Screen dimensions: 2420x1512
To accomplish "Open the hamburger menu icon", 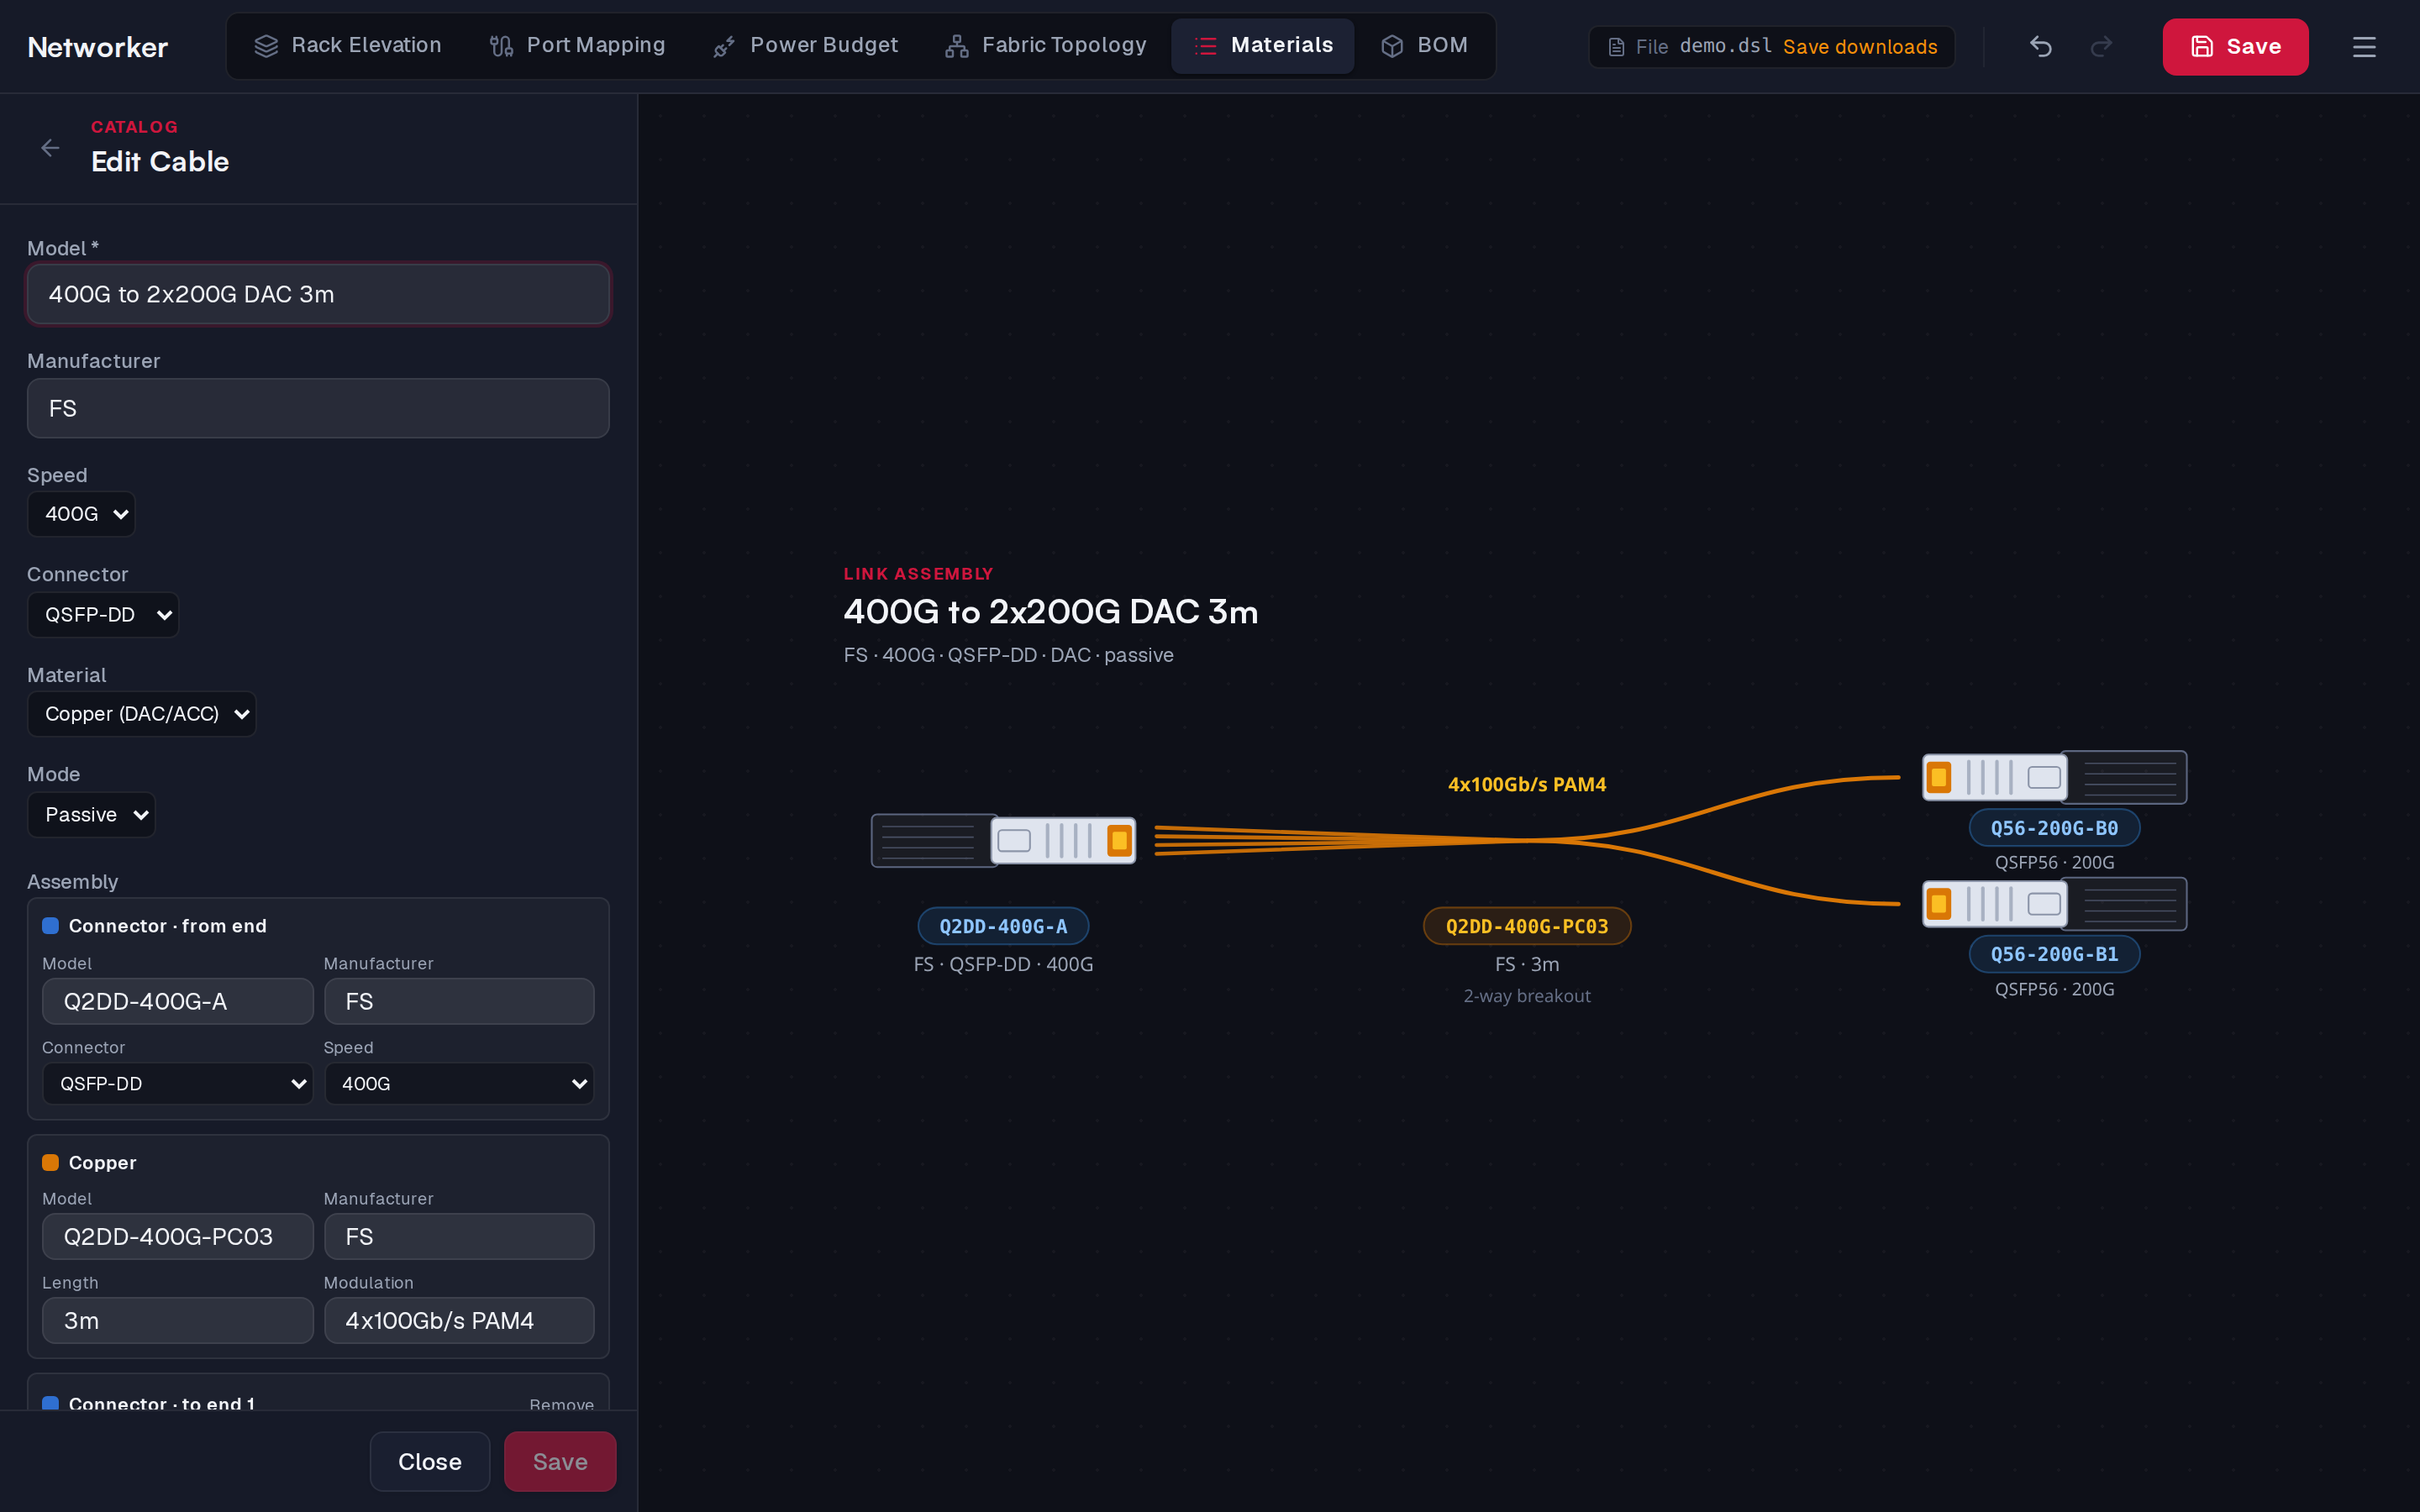I will [2364, 47].
